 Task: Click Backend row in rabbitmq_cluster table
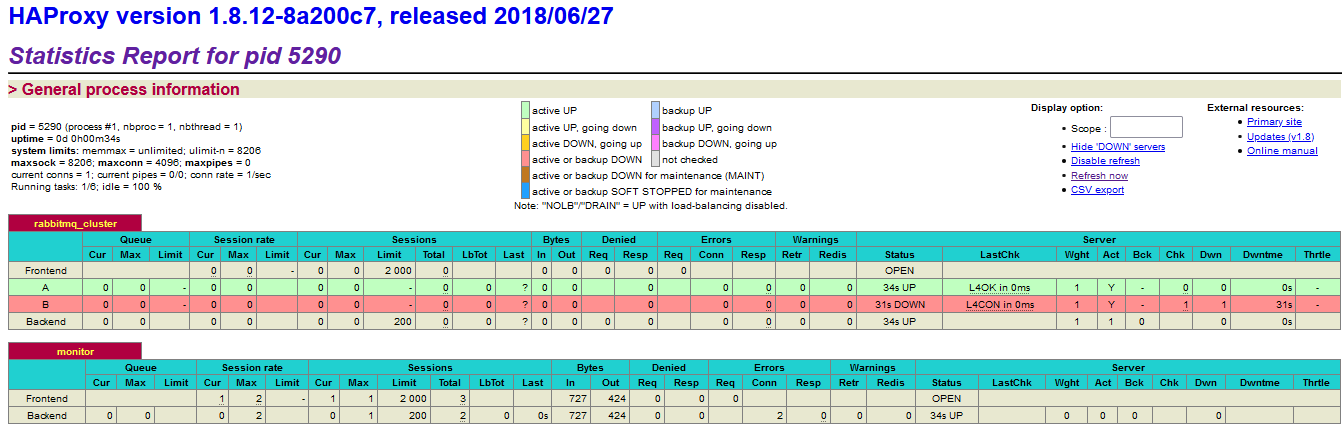click(x=674, y=321)
